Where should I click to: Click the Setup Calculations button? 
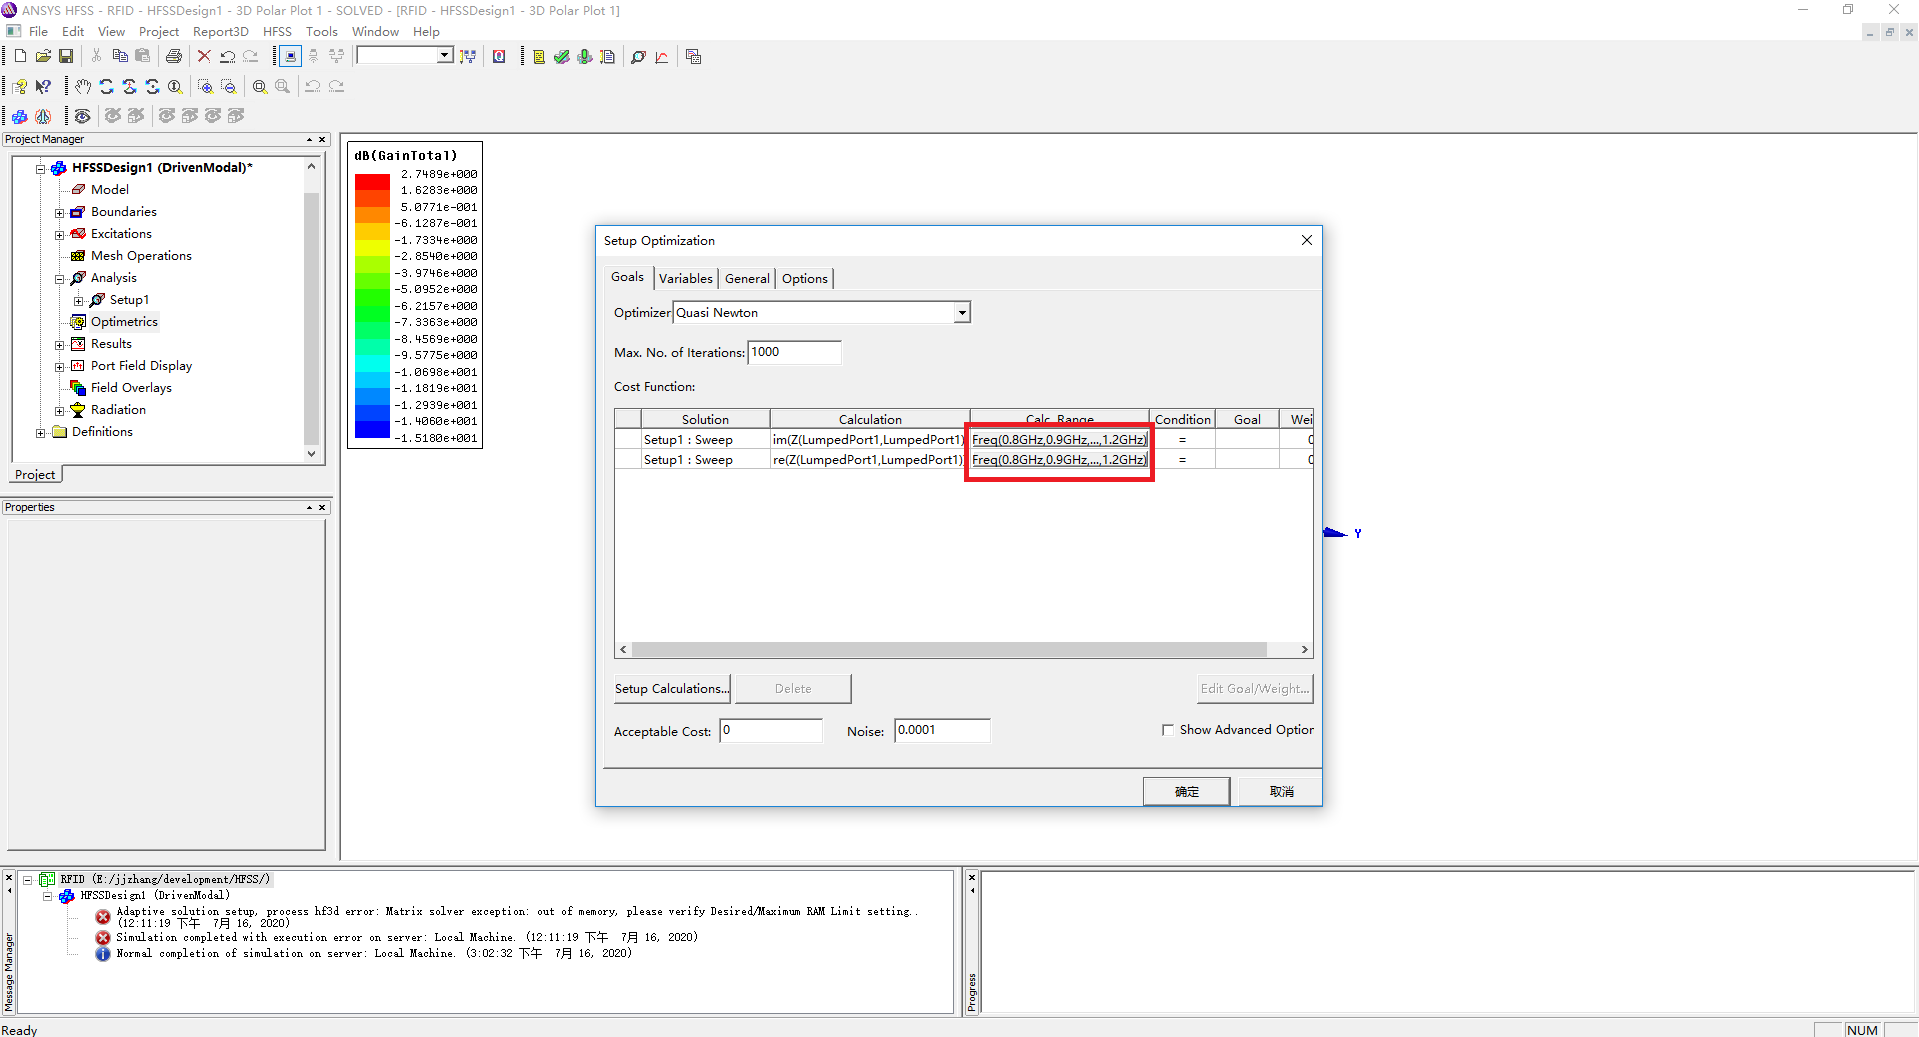tap(672, 689)
